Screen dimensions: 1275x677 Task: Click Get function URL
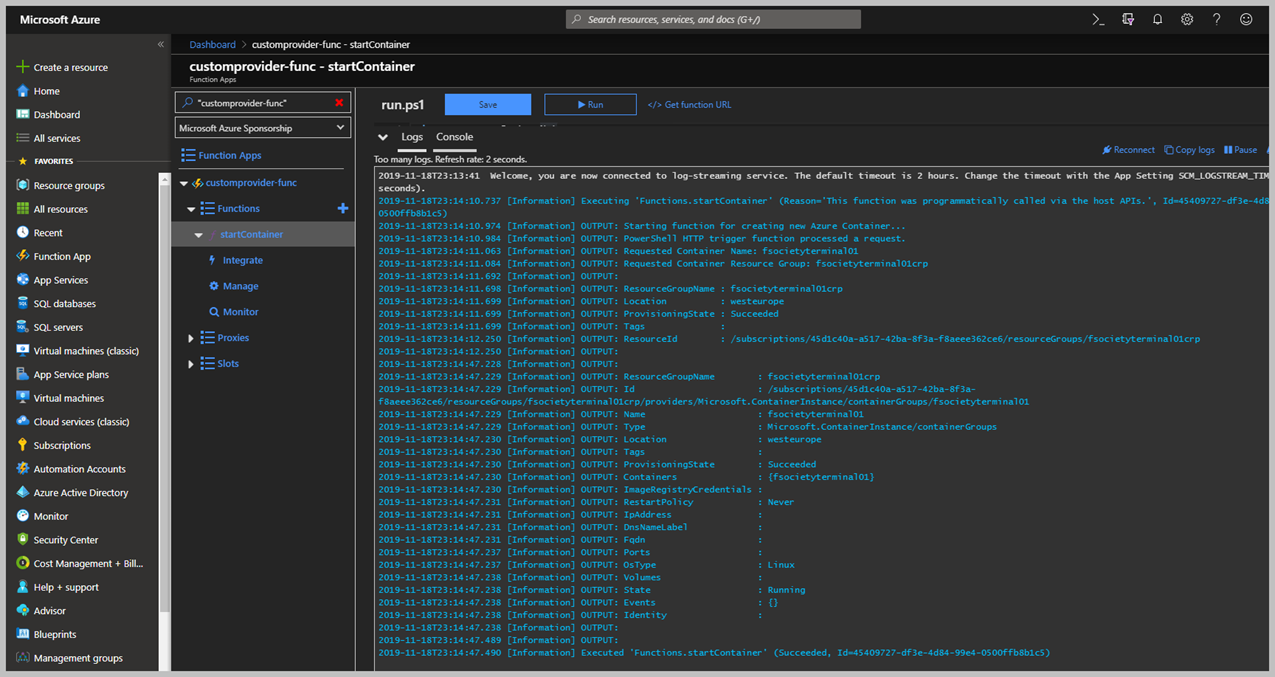689,104
